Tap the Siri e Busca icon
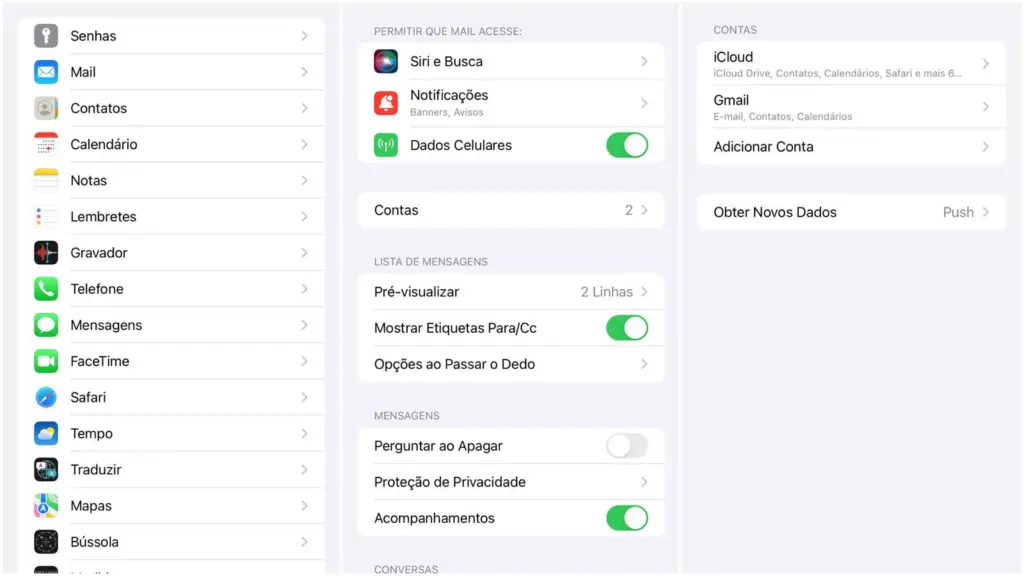1024x576 pixels. tap(386, 61)
